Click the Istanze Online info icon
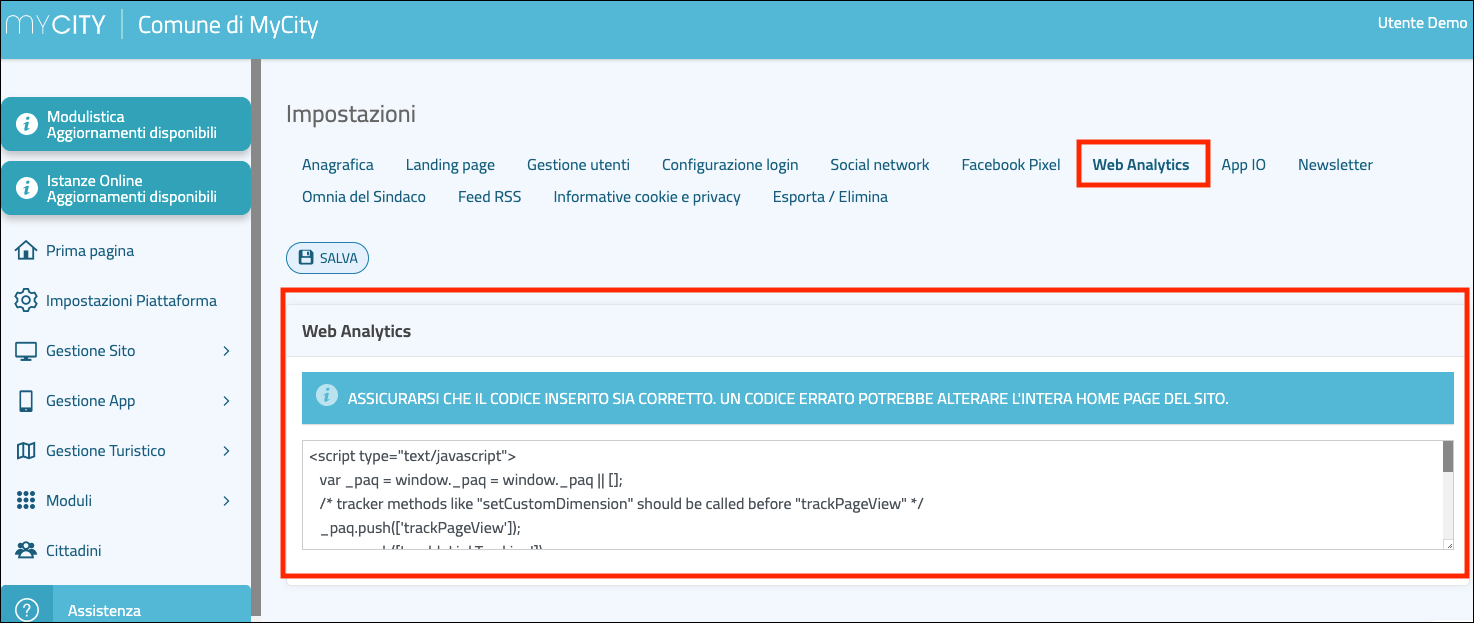Screen dimensions: 1474x623 coord(27,189)
